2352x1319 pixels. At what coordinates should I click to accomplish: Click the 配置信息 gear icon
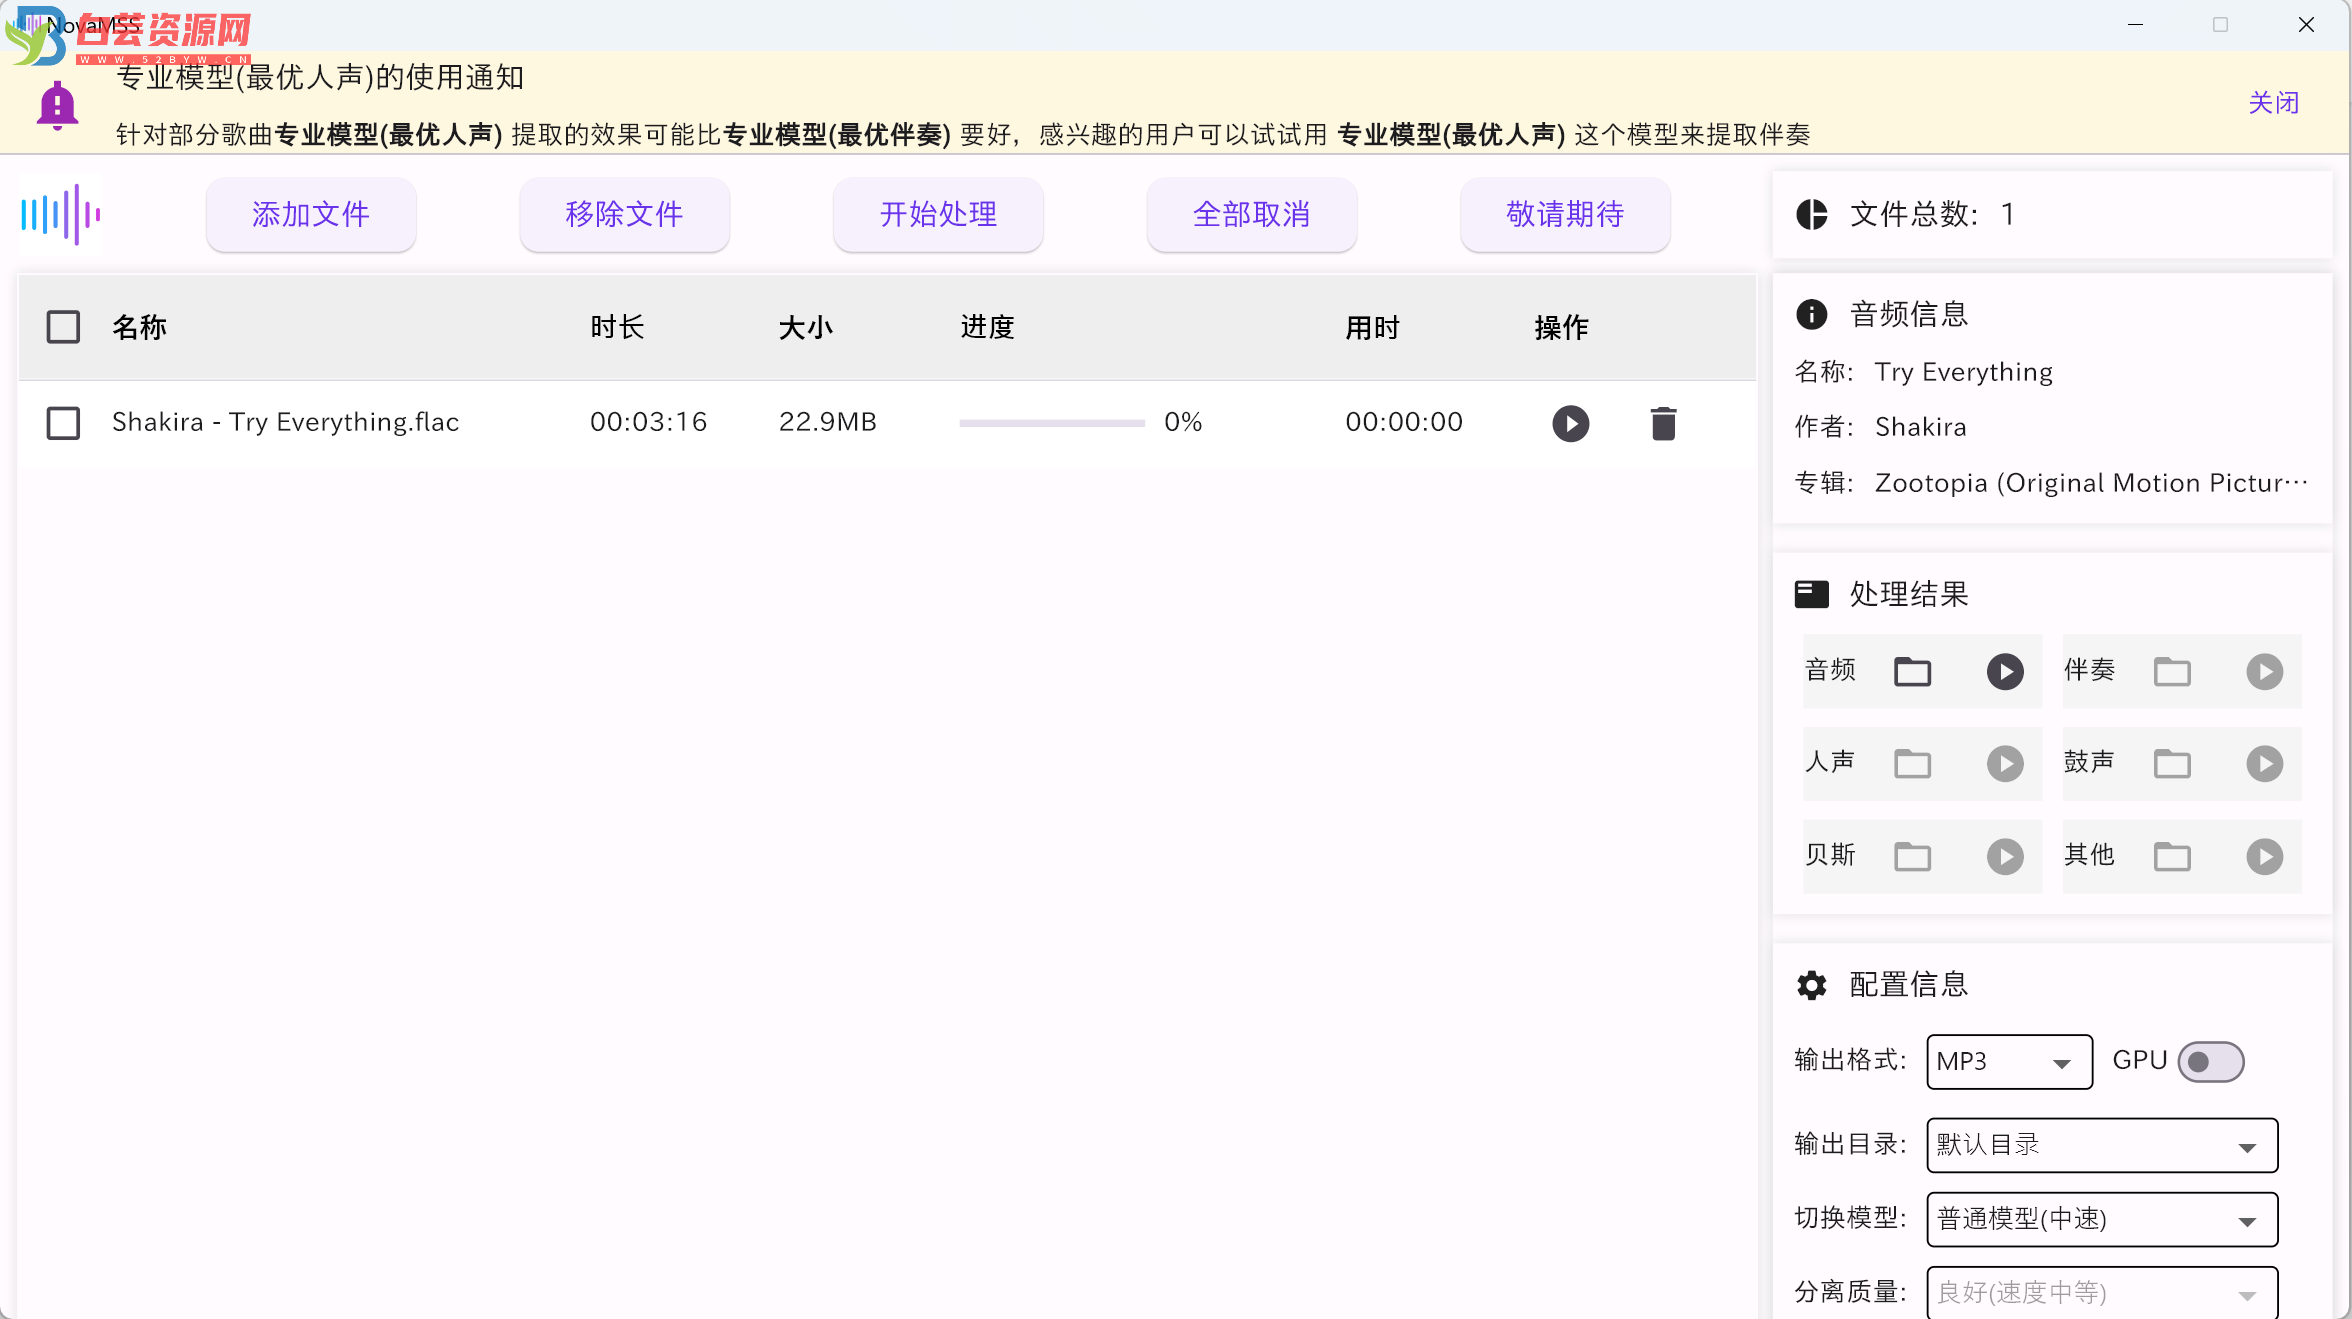coord(1811,985)
